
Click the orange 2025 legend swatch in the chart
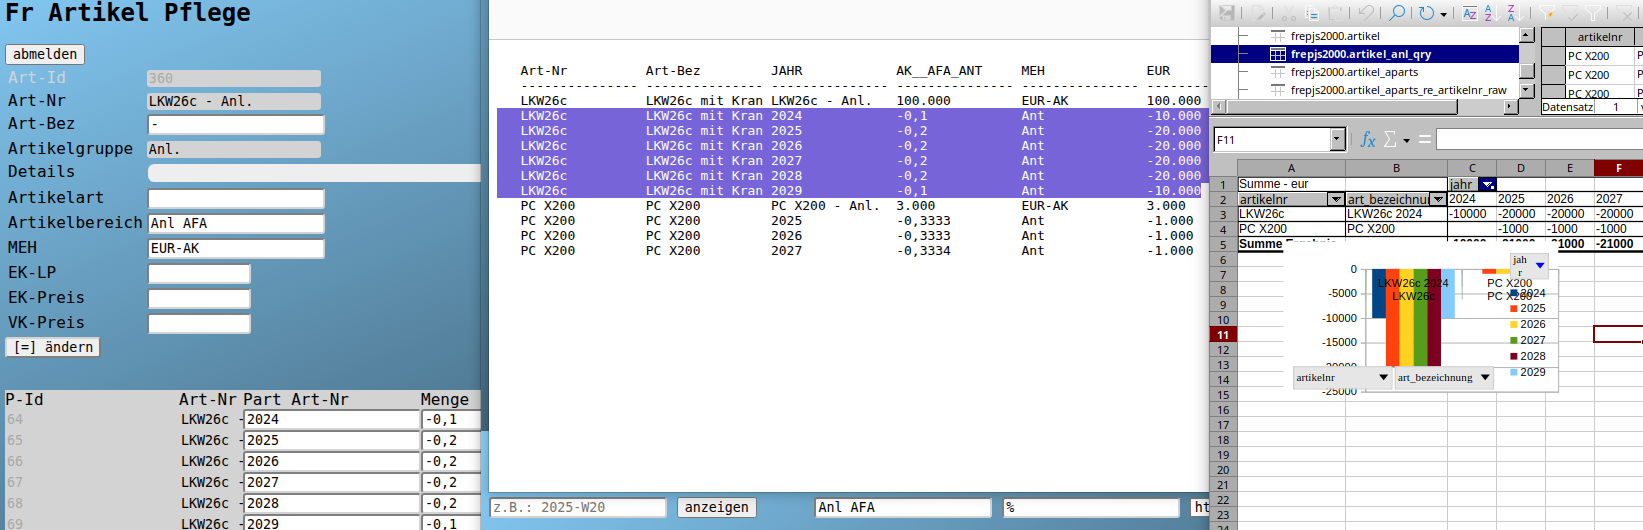[1514, 309]
